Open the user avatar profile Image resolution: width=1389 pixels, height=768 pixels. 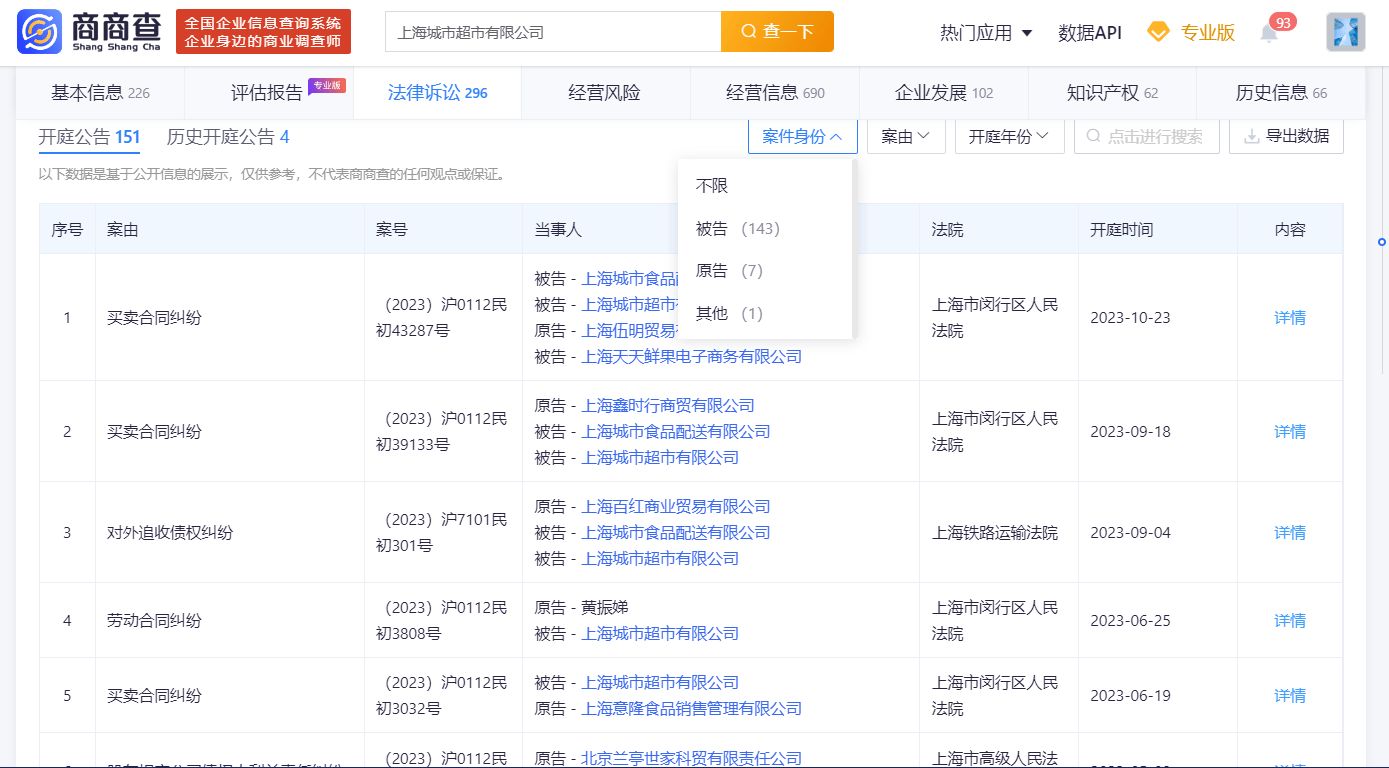coord(1345,32)
